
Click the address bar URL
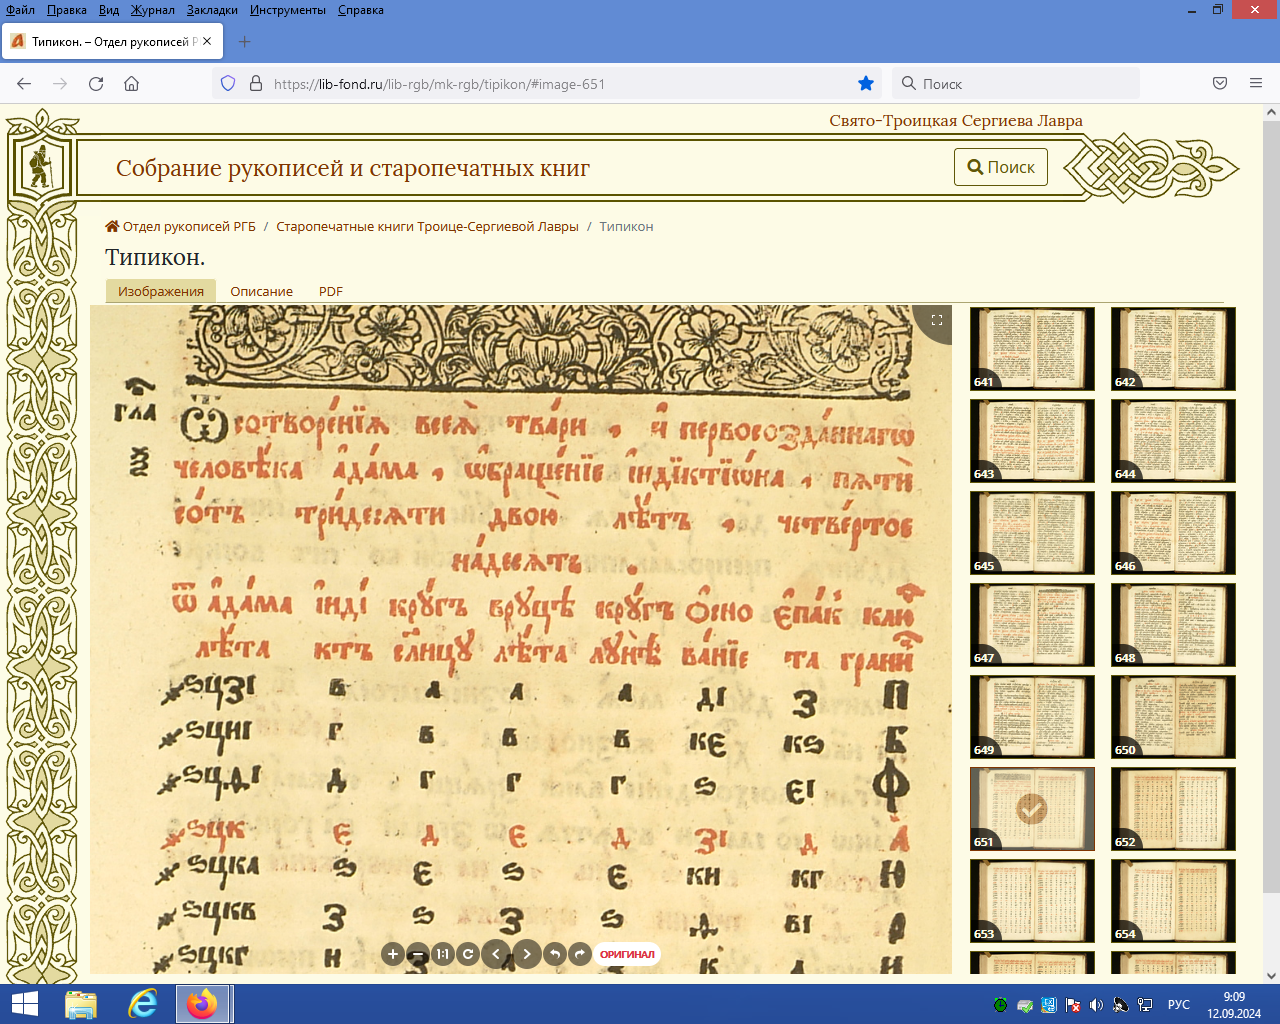(x=439, y=84)
